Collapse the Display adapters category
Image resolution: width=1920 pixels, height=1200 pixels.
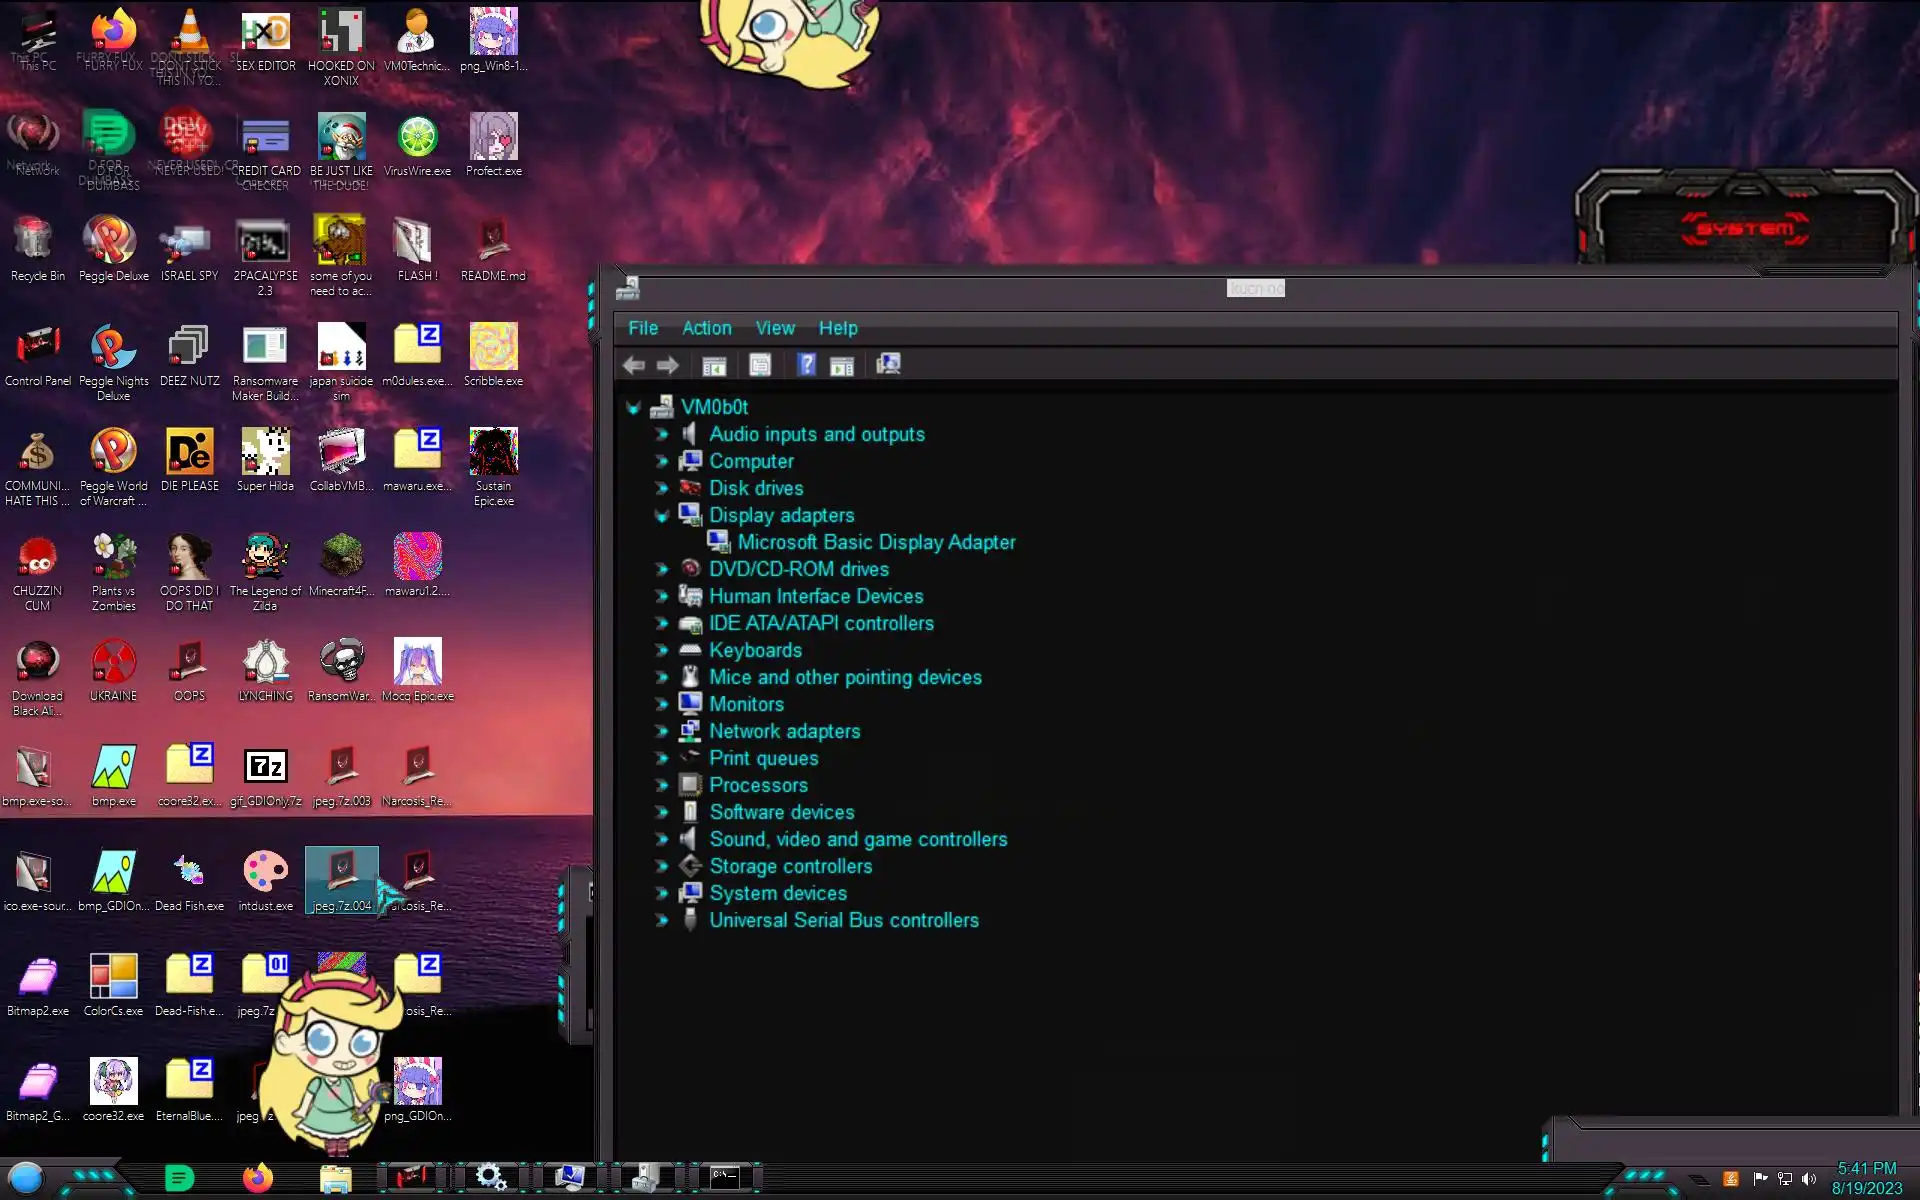tap(661, 516)
